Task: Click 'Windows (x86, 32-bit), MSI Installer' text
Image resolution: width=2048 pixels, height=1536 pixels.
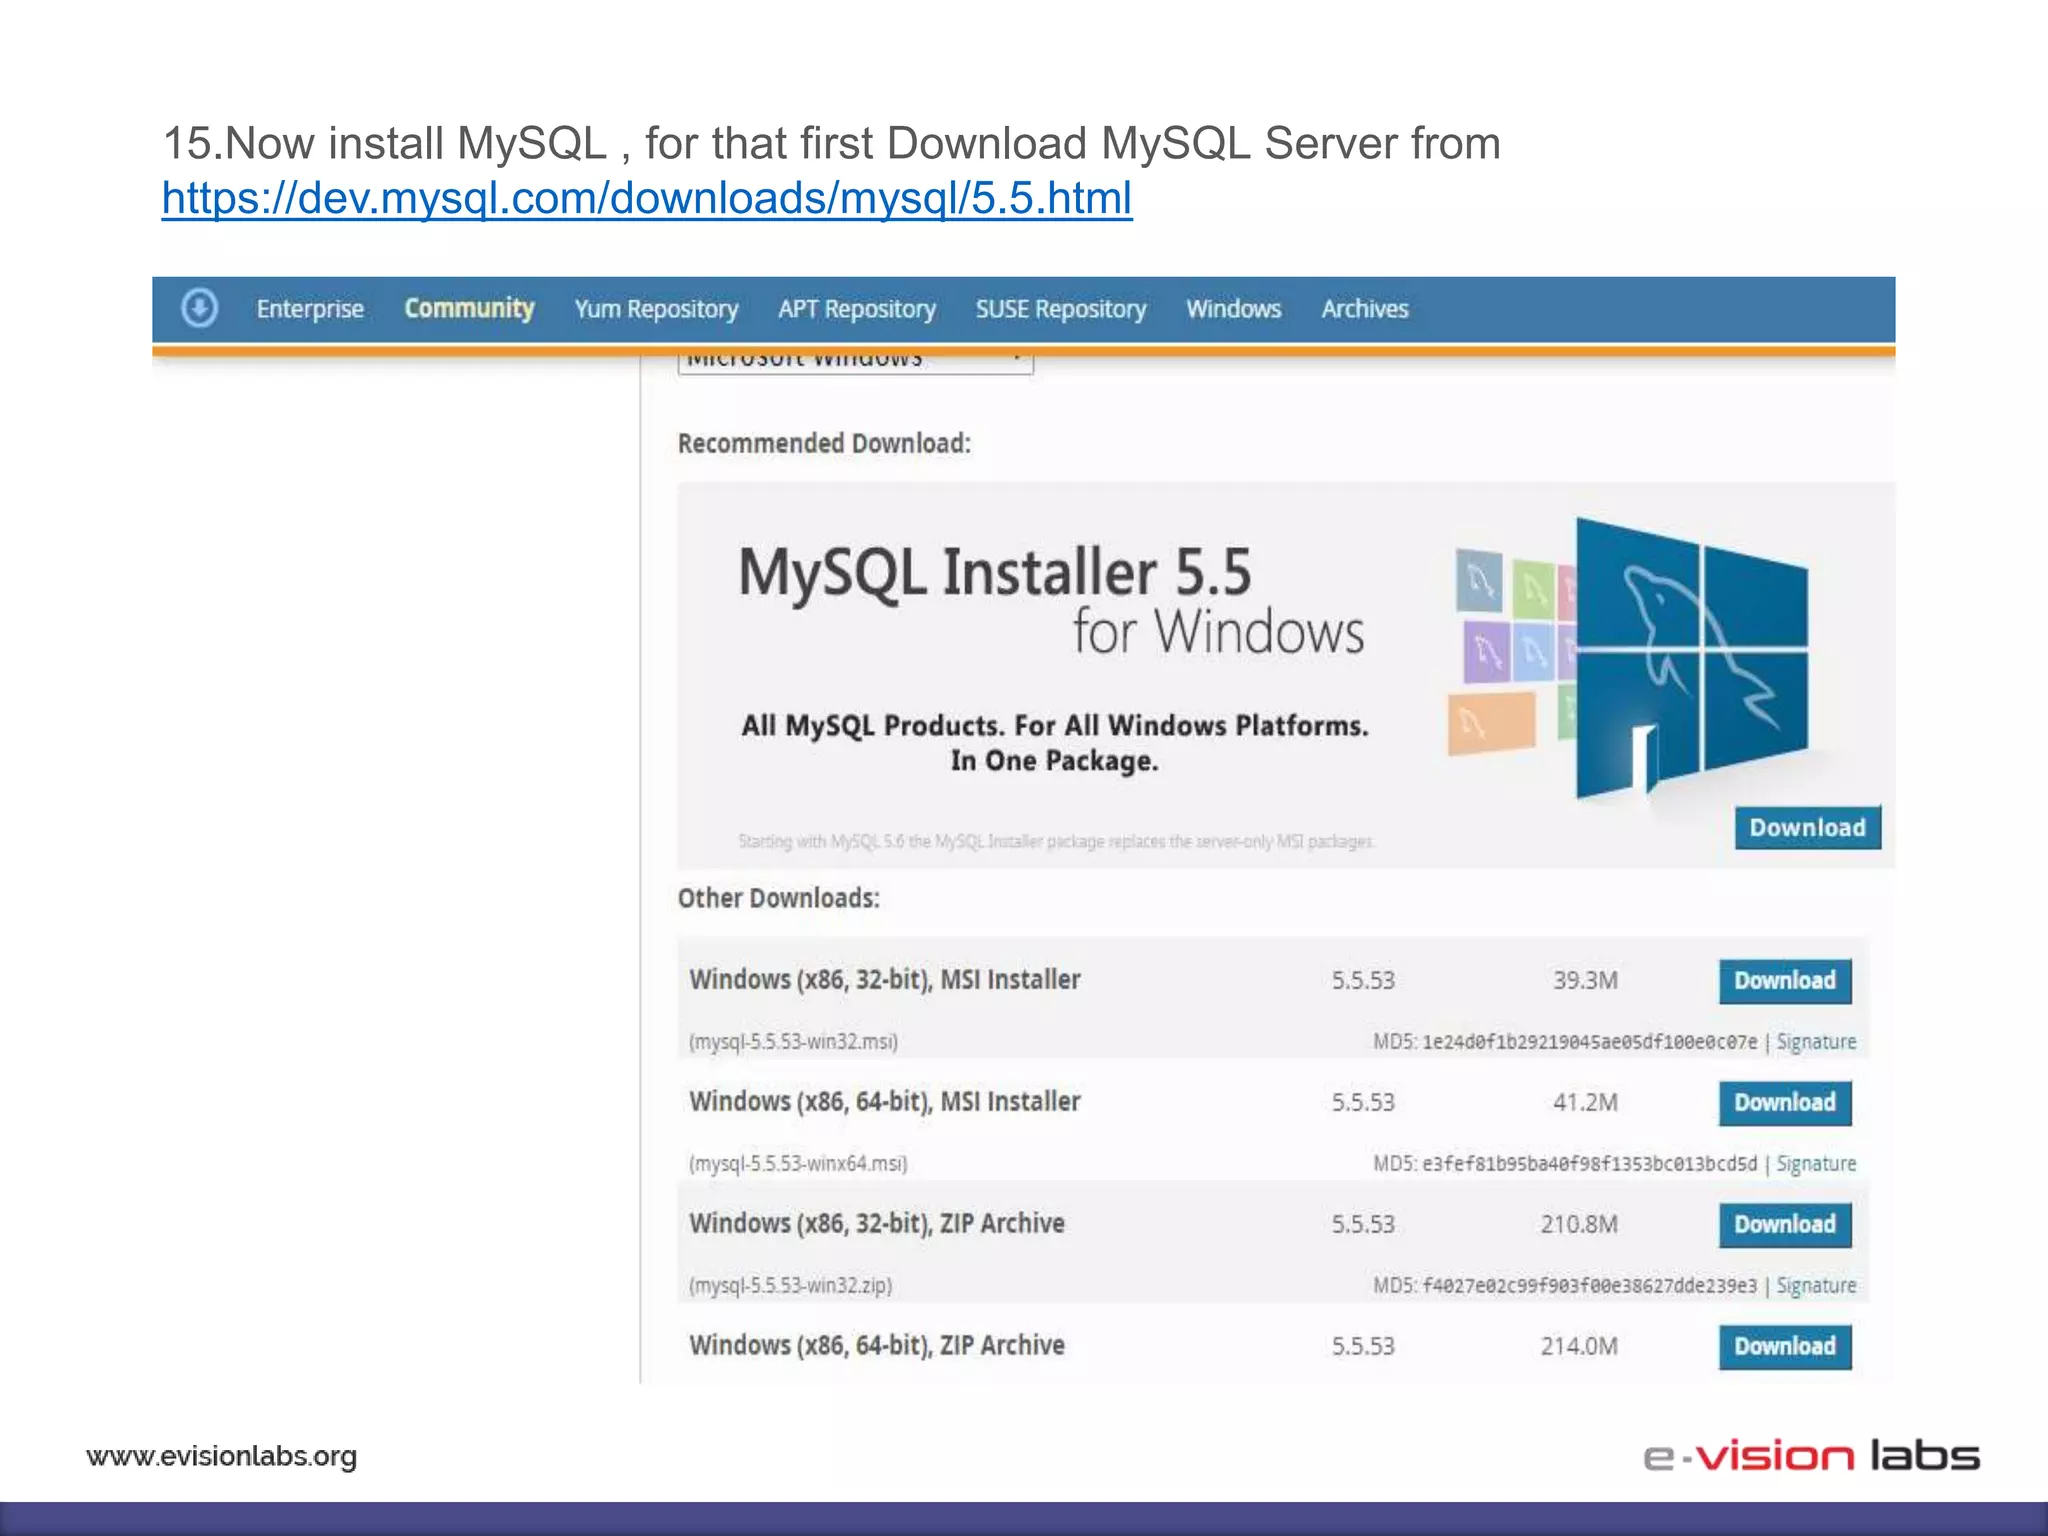Action: [x=885, y=980]
